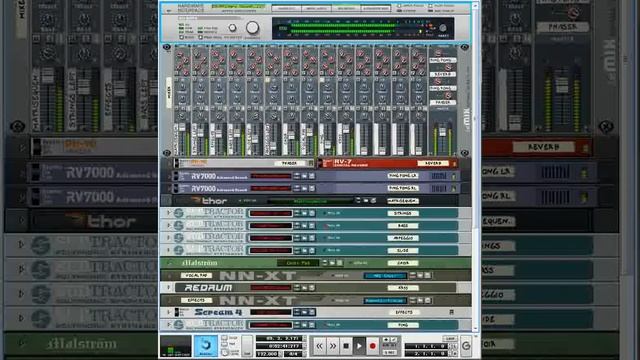The width and height of the screenshot is (640, 360).
Task: Unfold the Scream 4 device
Action: click(169, 312)
